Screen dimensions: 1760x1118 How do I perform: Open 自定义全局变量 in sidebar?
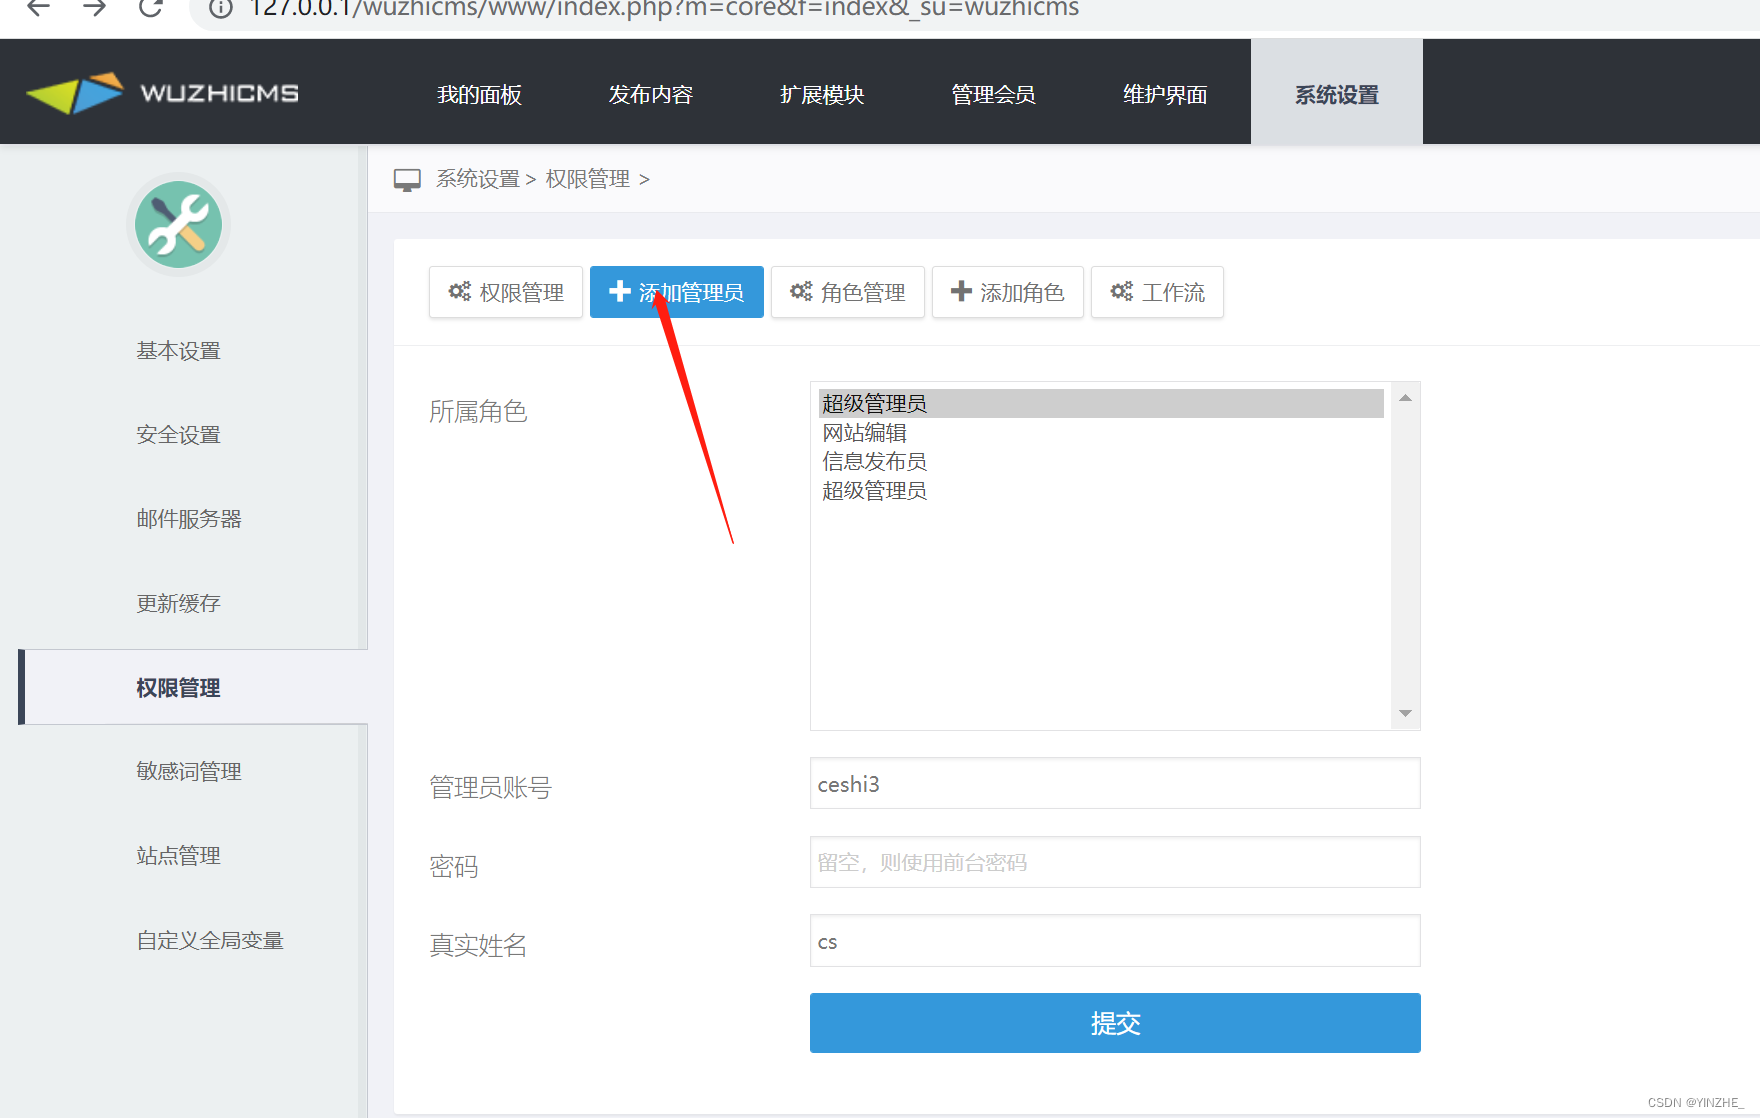point(210,940)
